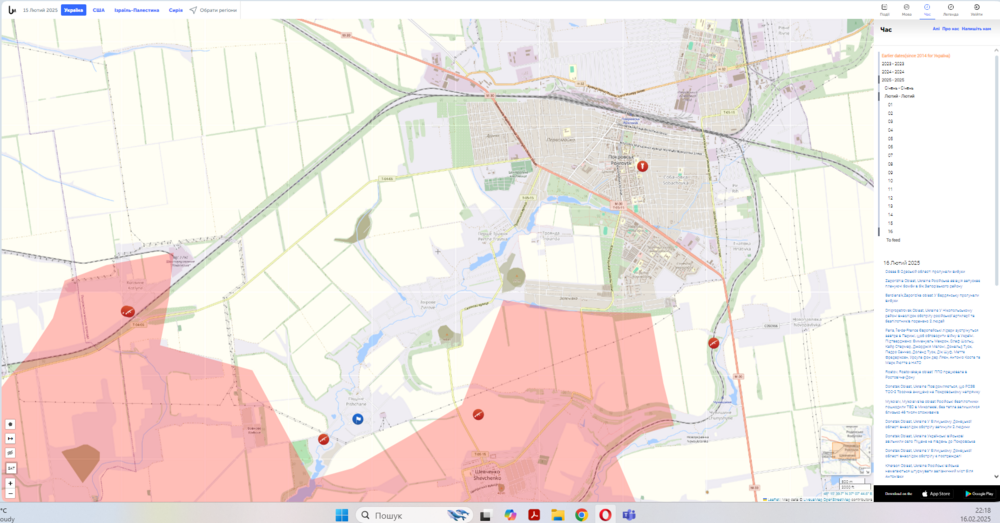The height and width of the screenshot is (523, 1000).
Task: Expand the Січень - Січень month list
Action: coord(899,88)
